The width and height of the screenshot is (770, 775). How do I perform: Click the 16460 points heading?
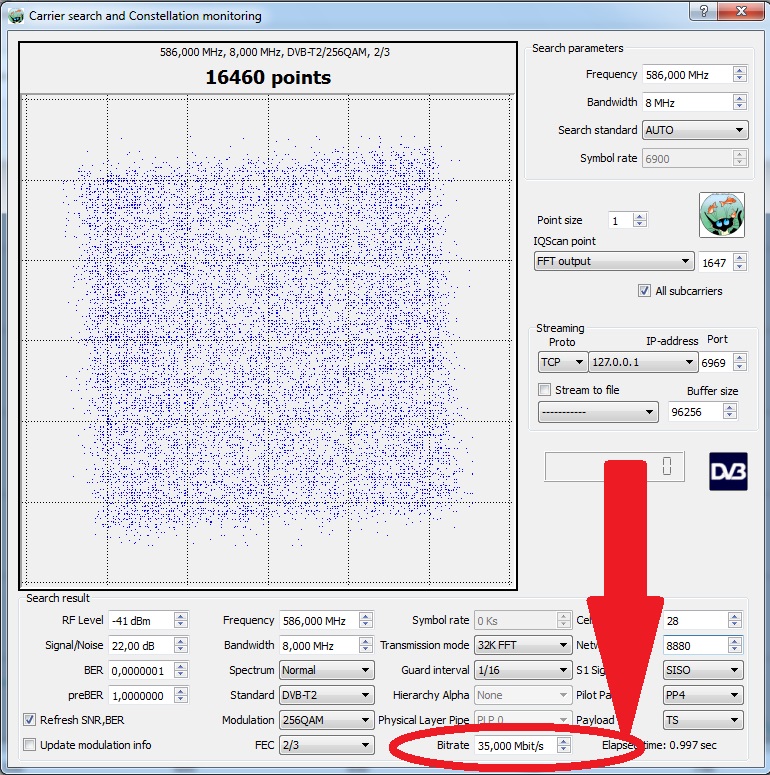point(268,78)
